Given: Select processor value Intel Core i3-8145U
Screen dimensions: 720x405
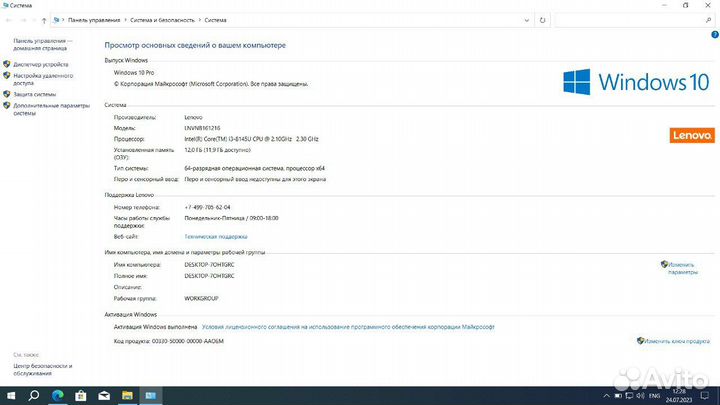Looking at the screenshot, I should coord(251,139).
